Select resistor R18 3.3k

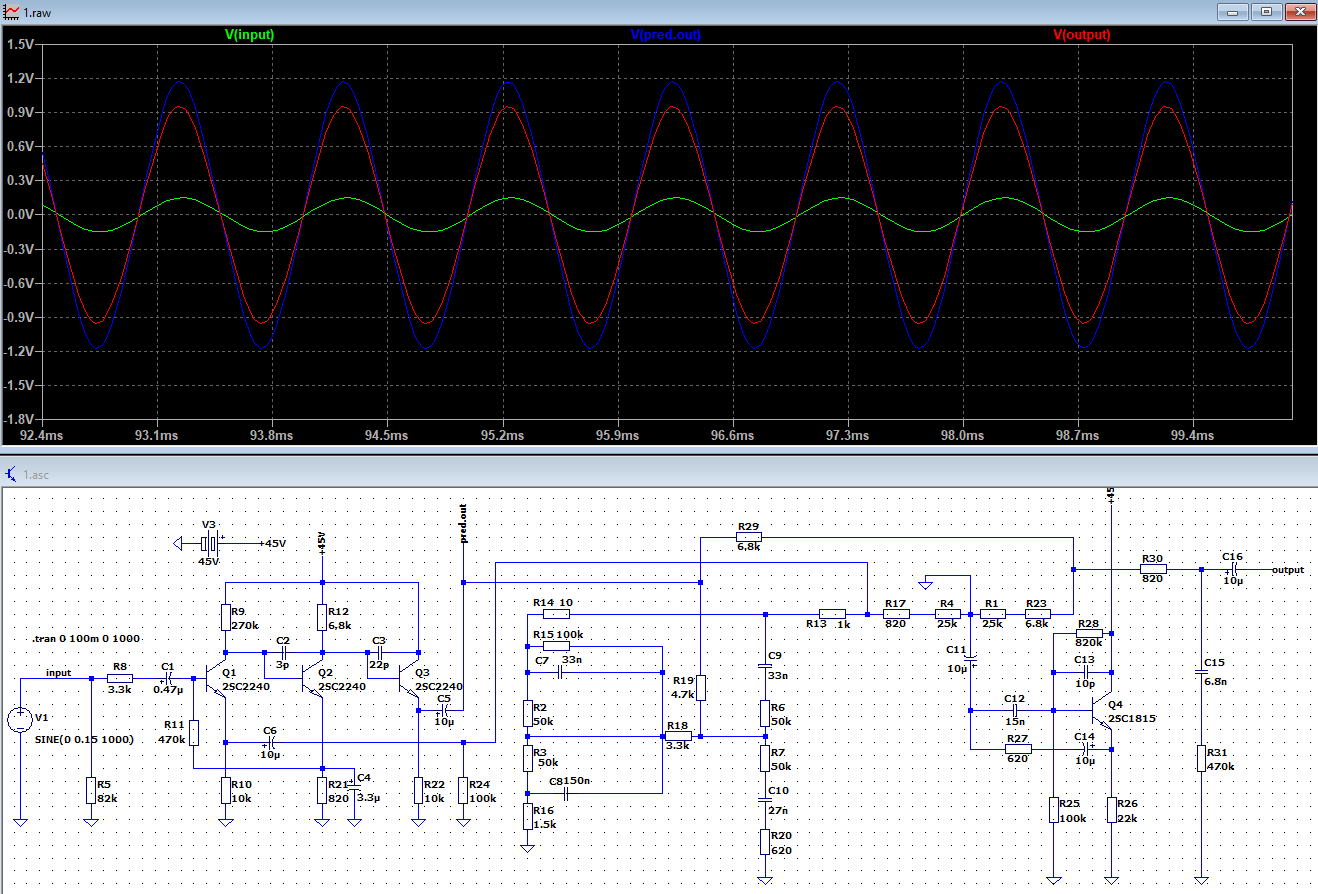678,737
